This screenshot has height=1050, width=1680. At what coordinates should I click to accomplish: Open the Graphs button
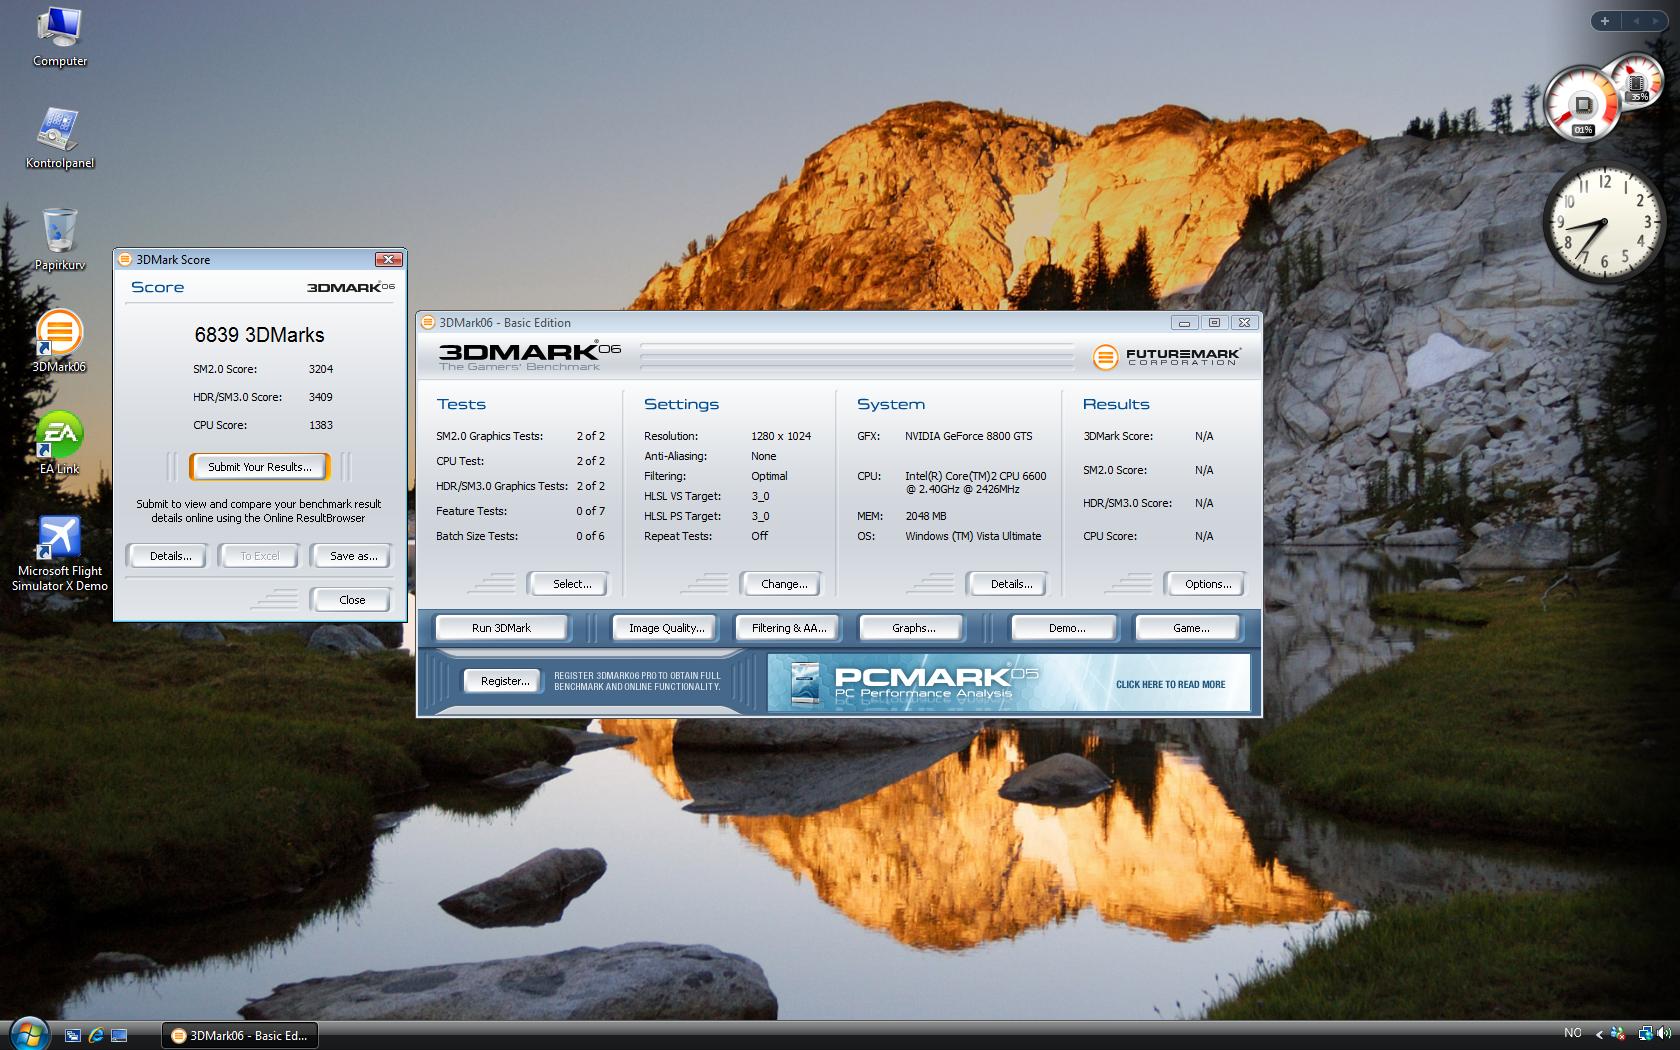click(x=913, y=628)
